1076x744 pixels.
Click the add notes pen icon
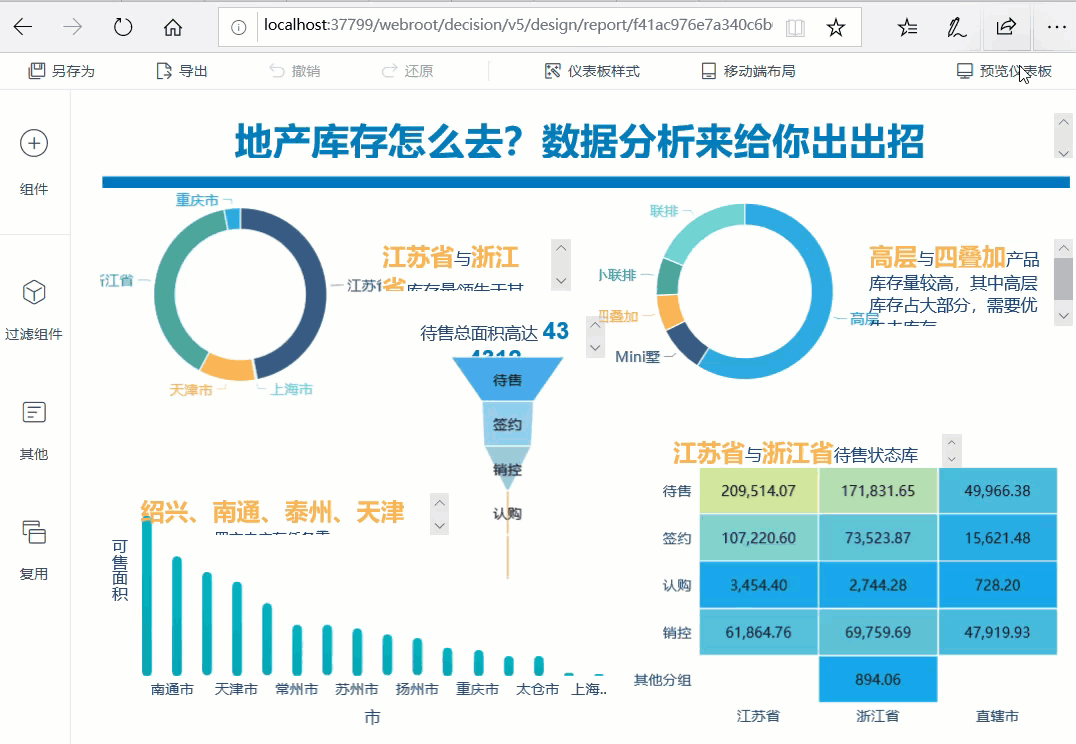956,27
